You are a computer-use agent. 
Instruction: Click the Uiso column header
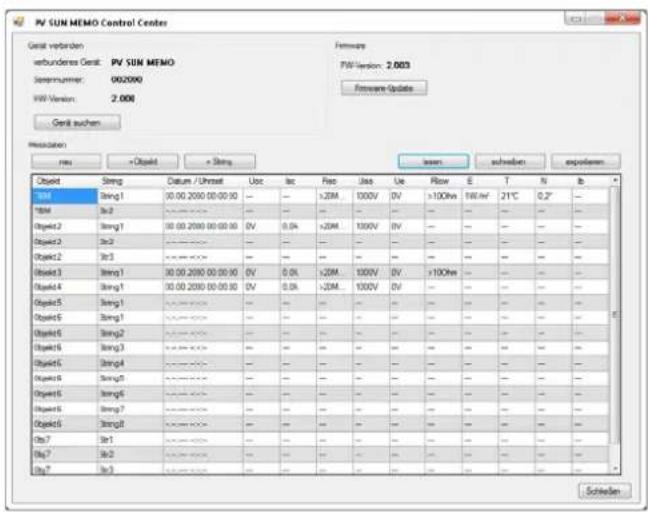(371, 181)
